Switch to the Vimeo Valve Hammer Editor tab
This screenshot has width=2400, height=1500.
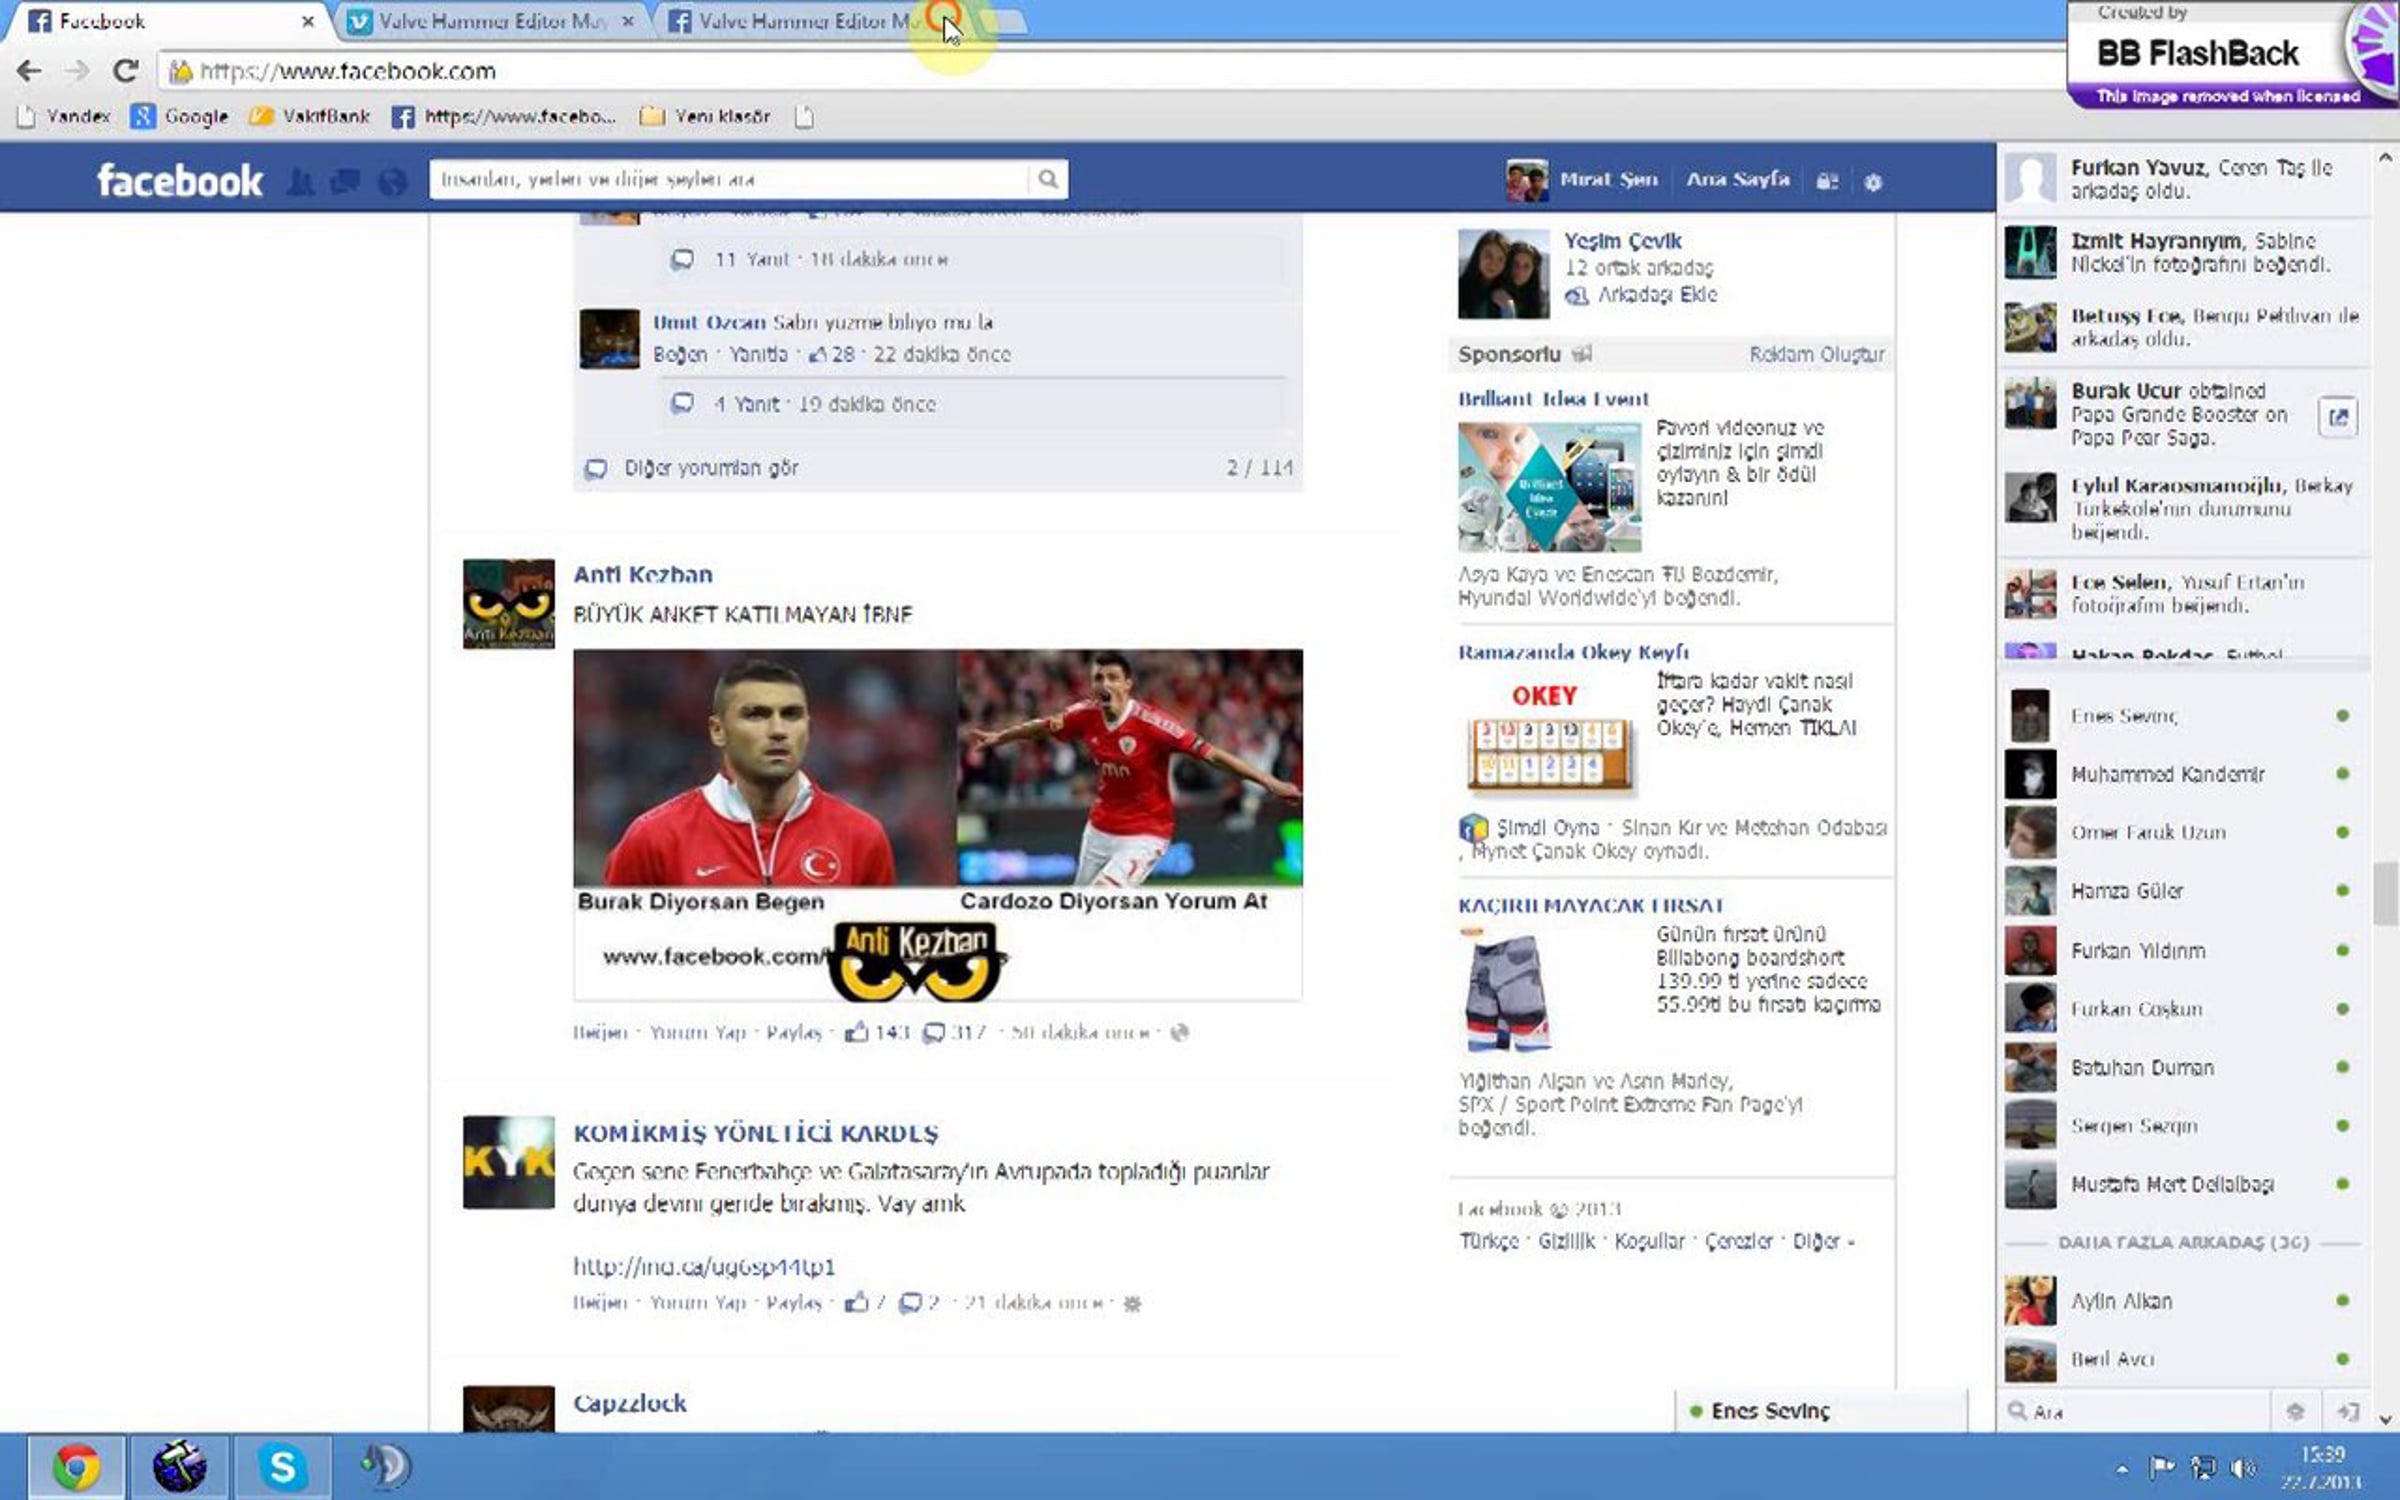coord(491,21)
